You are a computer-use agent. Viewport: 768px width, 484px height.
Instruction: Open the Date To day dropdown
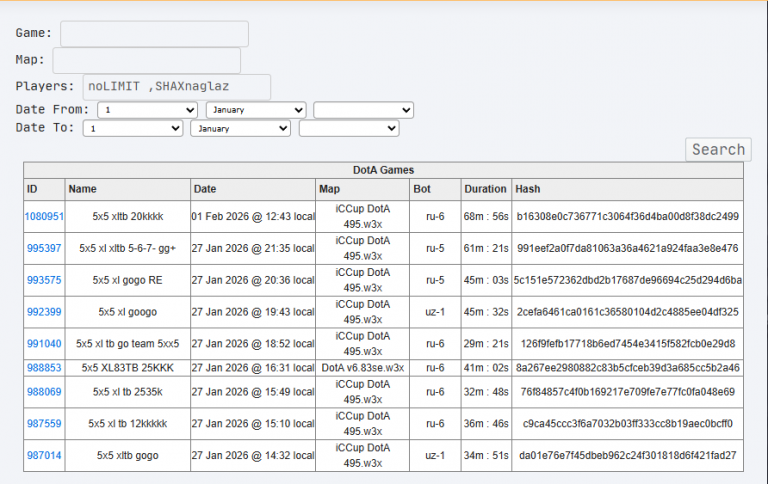coord(133,128)
